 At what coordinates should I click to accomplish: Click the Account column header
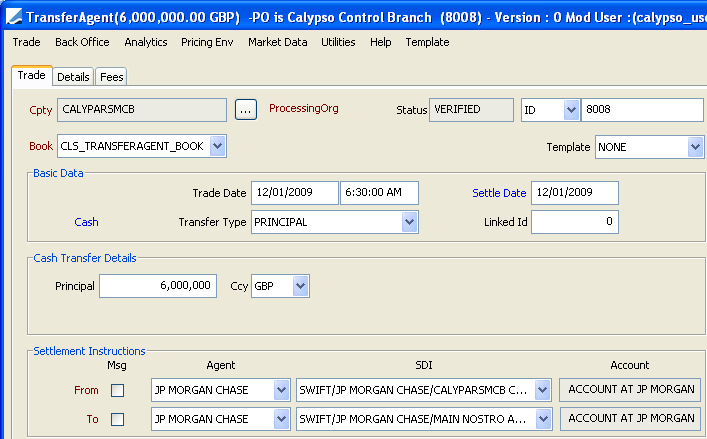(x=630, y=365)
